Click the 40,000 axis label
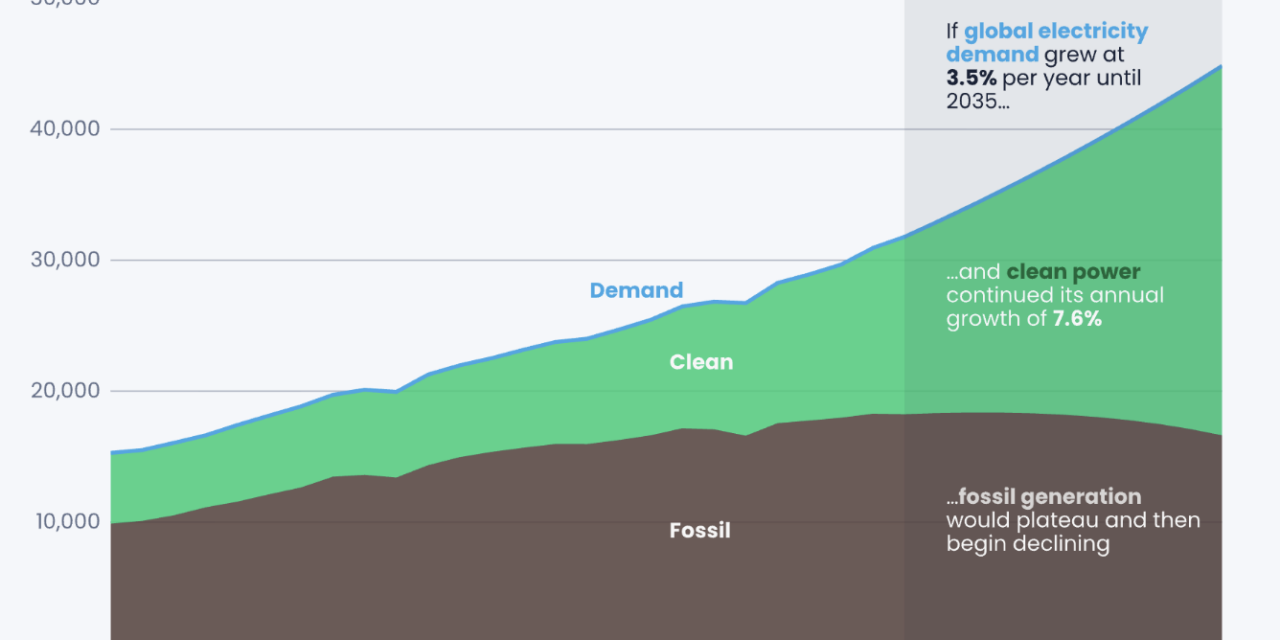Viewport: 1280px width, 640px height. [x=65, y=128]
